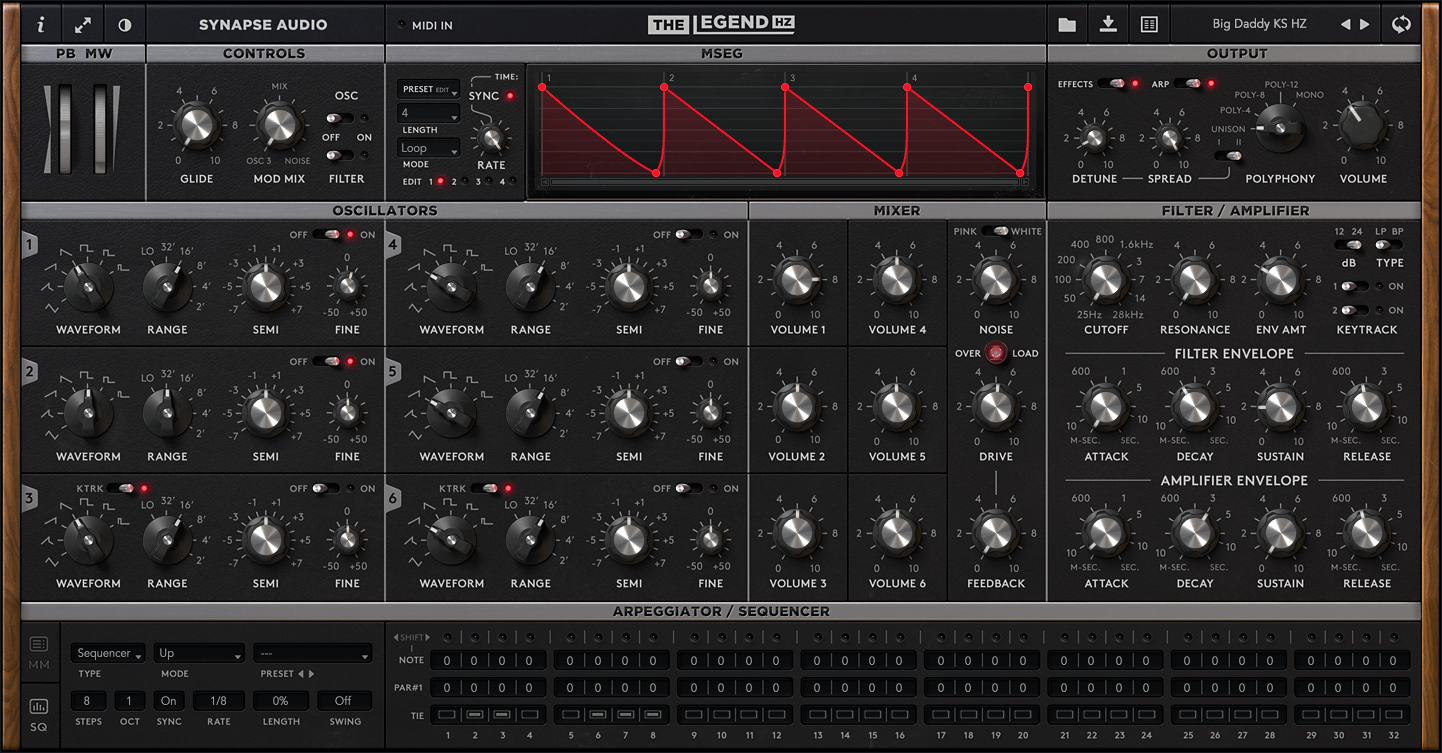
Task: Open the MSEG Loop MODE dropdown
Action: [x=429, y=148]
